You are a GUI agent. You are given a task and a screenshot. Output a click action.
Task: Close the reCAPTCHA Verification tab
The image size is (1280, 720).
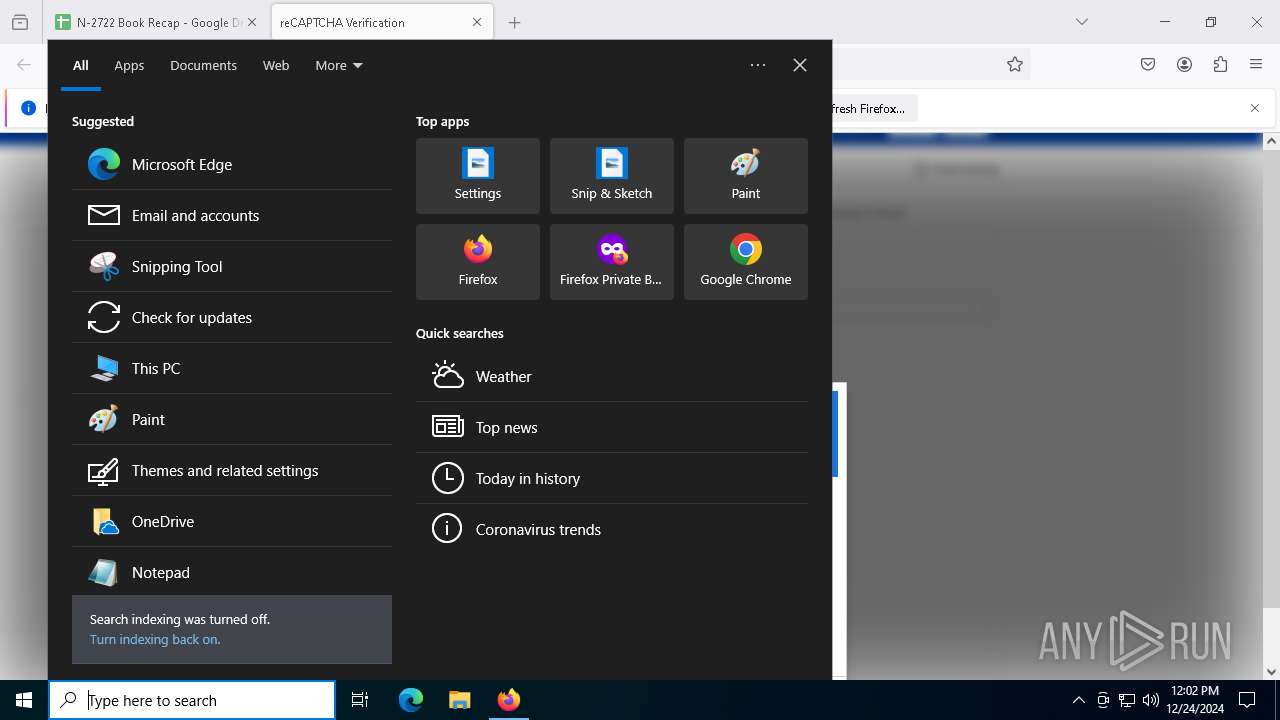tap(477, 22)
